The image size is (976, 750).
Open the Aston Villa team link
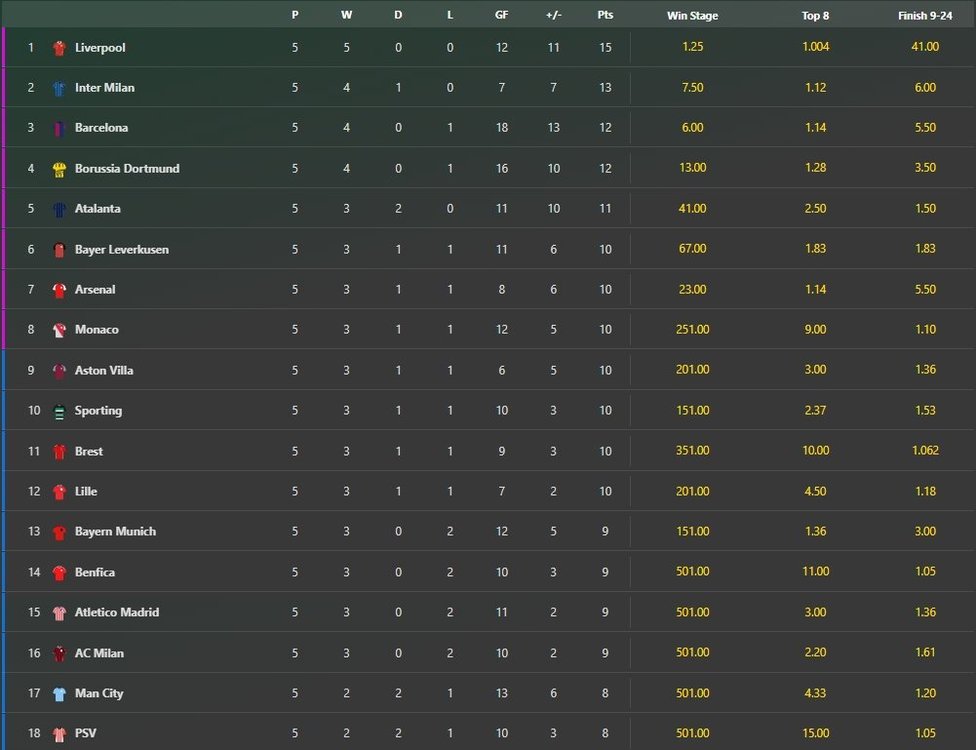point(104,370)
